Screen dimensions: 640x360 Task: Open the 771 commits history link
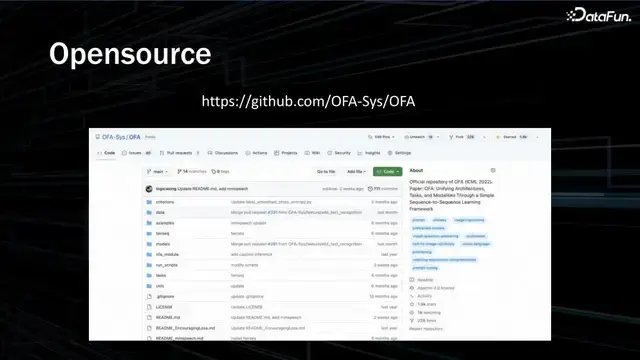382,189
